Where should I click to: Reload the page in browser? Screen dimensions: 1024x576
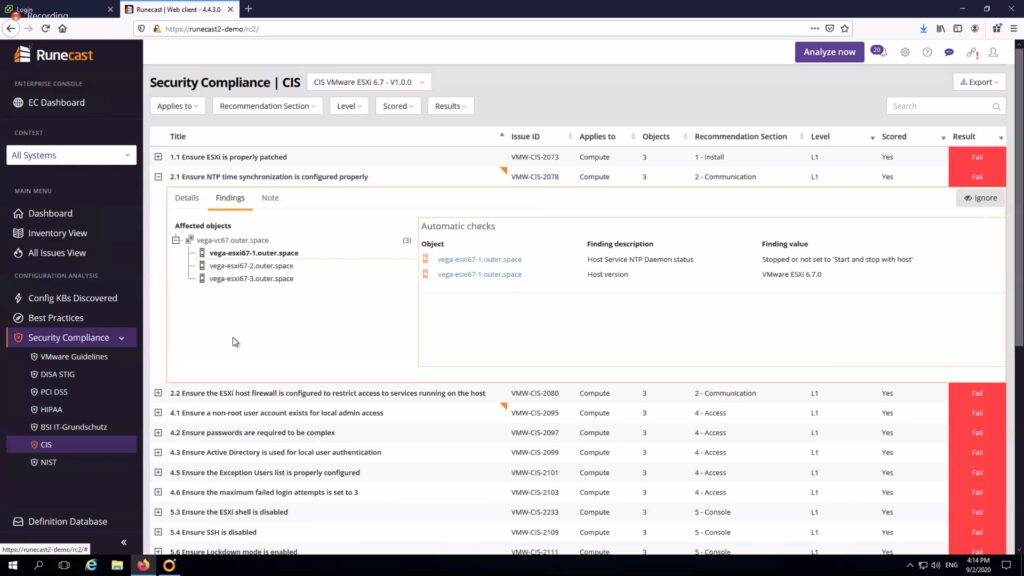click(46, 29)
